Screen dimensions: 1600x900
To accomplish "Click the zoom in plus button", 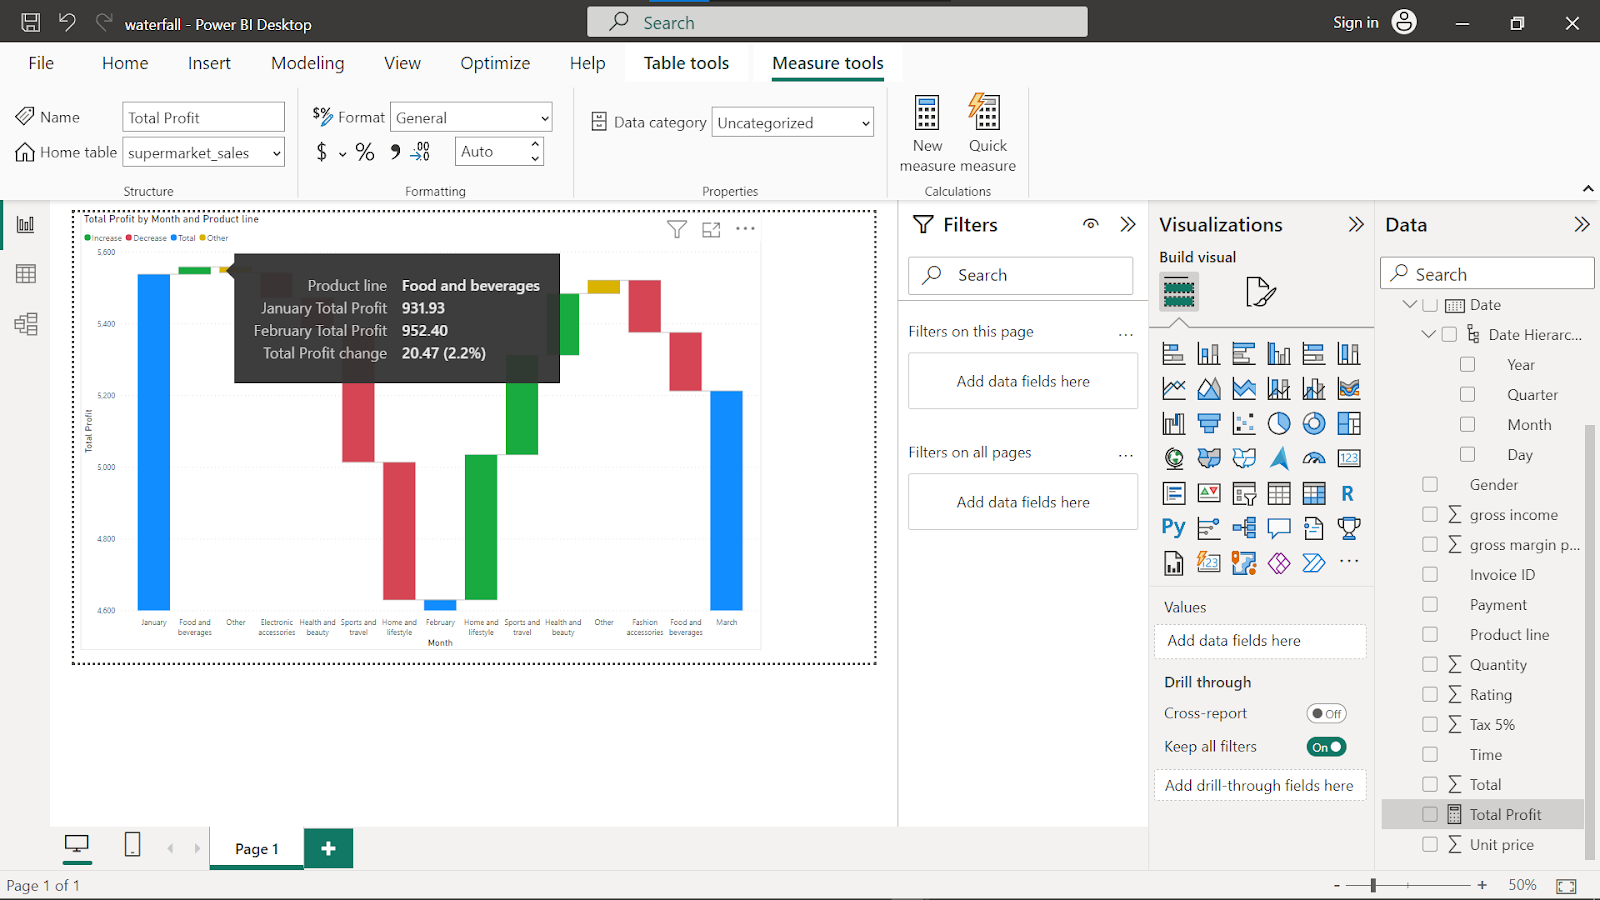I will pos(1482,885).
